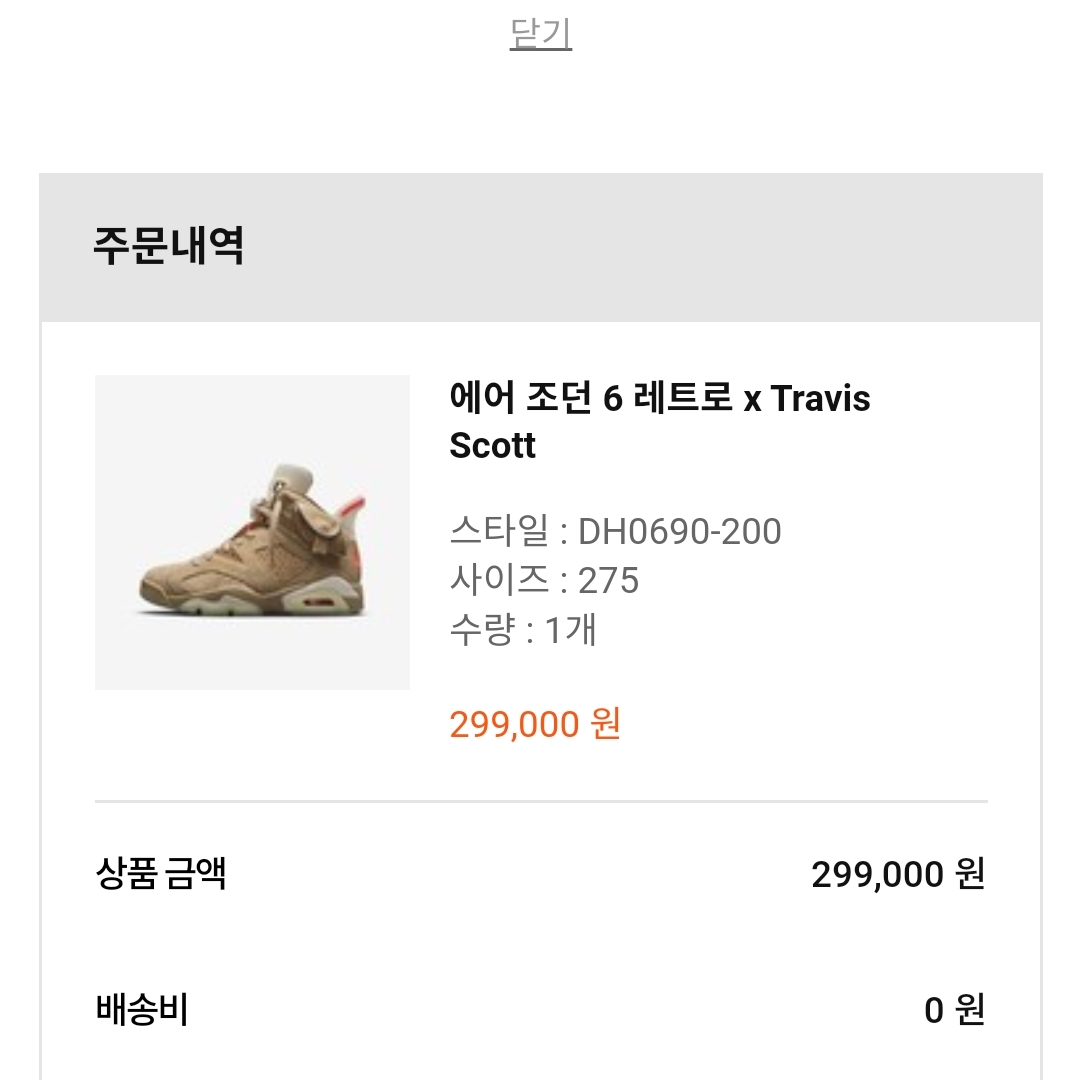The height and width of the screenshot is (1080, 1080).
Task: Click the 주문내역 section header
Action: click(x=169, y=245)
